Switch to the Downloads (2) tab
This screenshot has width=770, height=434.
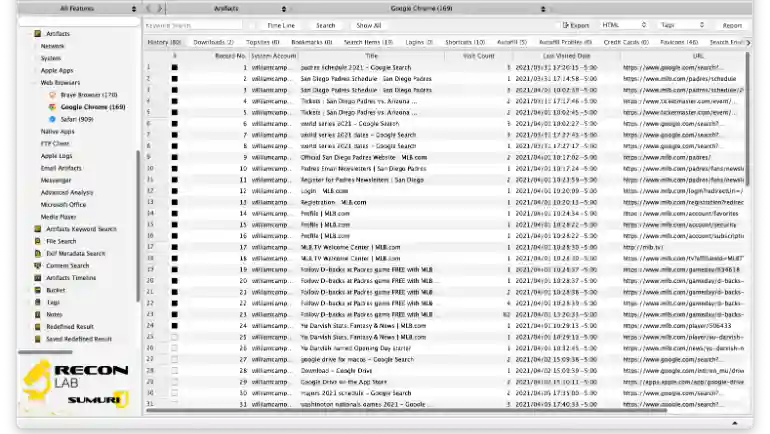(x=213, y=42)
